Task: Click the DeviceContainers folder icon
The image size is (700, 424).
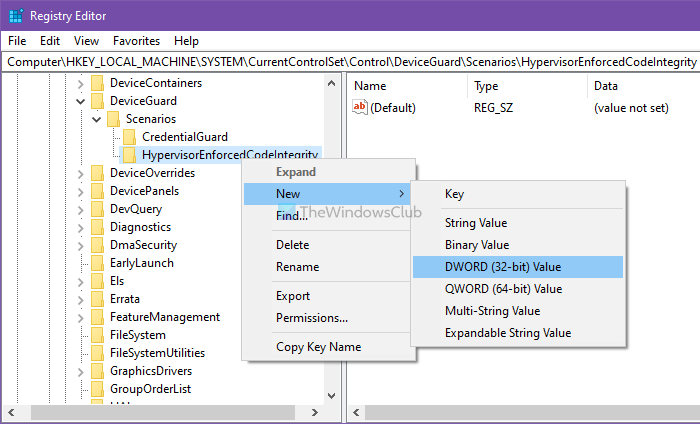Action: point(97,83)
